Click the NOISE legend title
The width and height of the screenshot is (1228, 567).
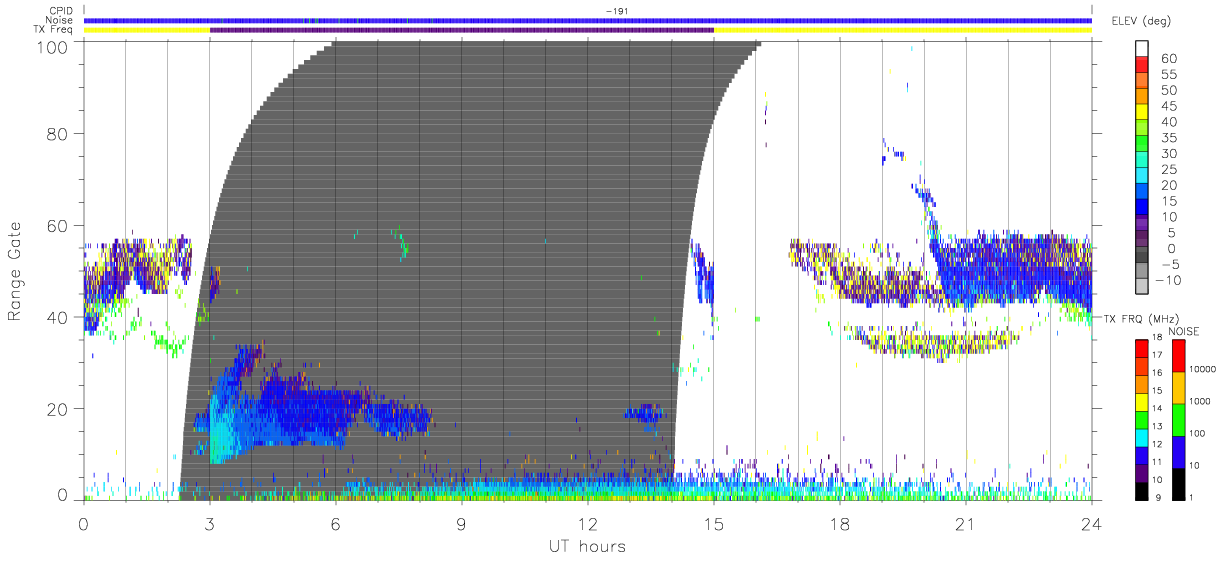coord(1184,331)
